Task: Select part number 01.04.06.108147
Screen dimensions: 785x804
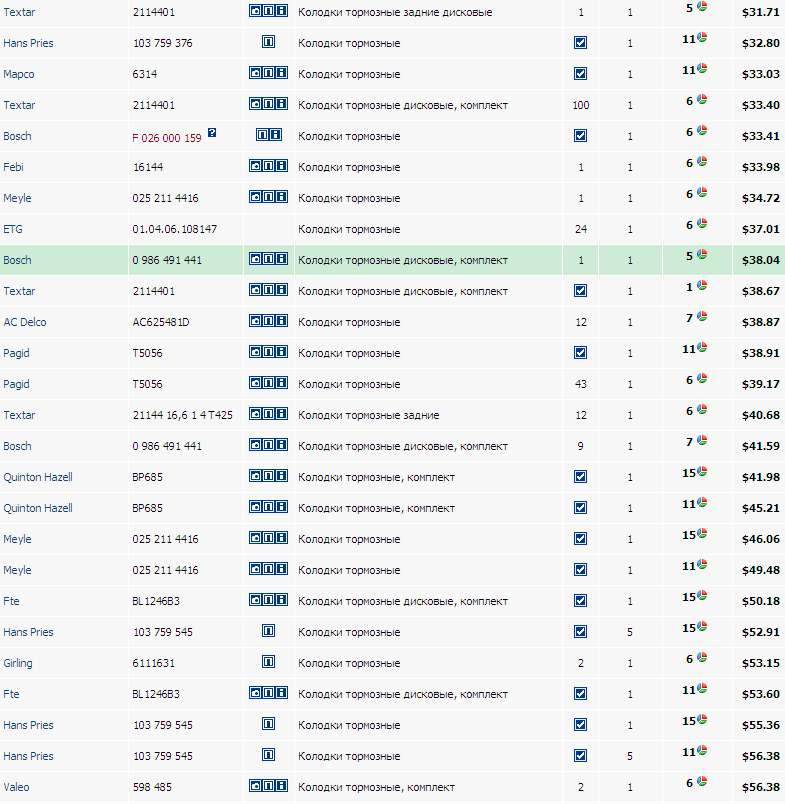Action: (x=175, y=229)
